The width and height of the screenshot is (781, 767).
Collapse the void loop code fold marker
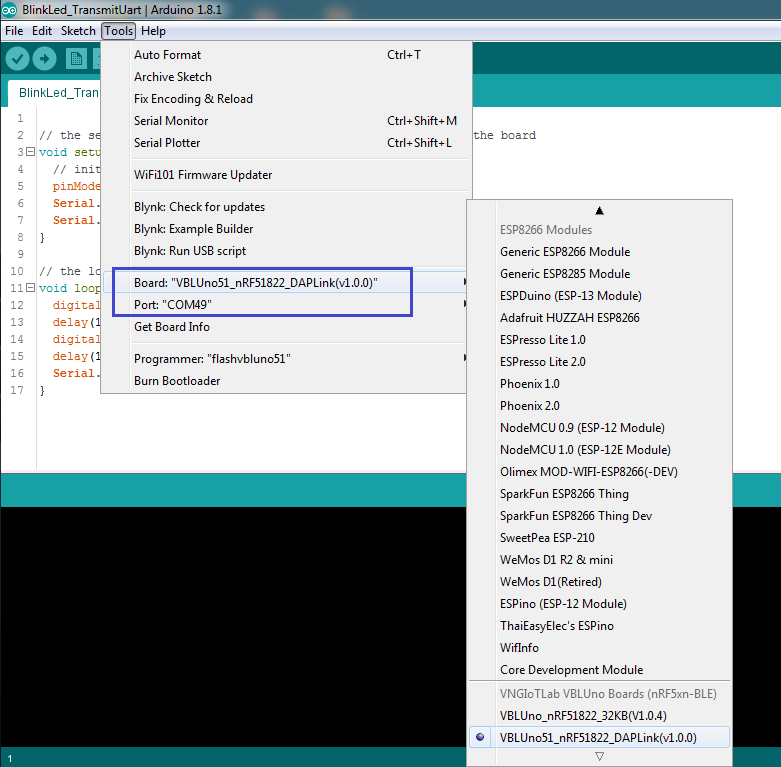[31, 288]
